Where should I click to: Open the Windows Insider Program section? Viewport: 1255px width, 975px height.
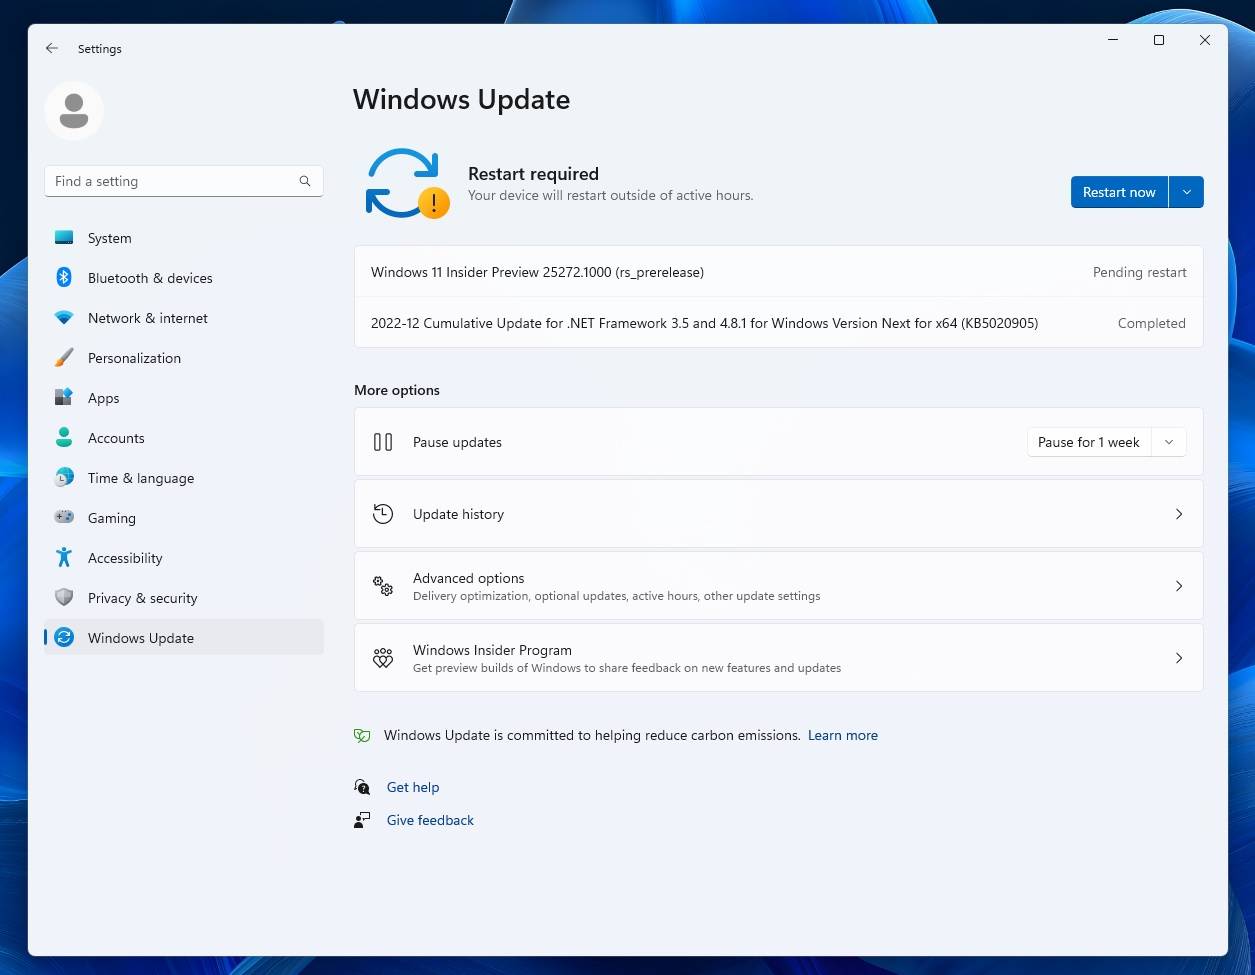[x=780, y=657]
